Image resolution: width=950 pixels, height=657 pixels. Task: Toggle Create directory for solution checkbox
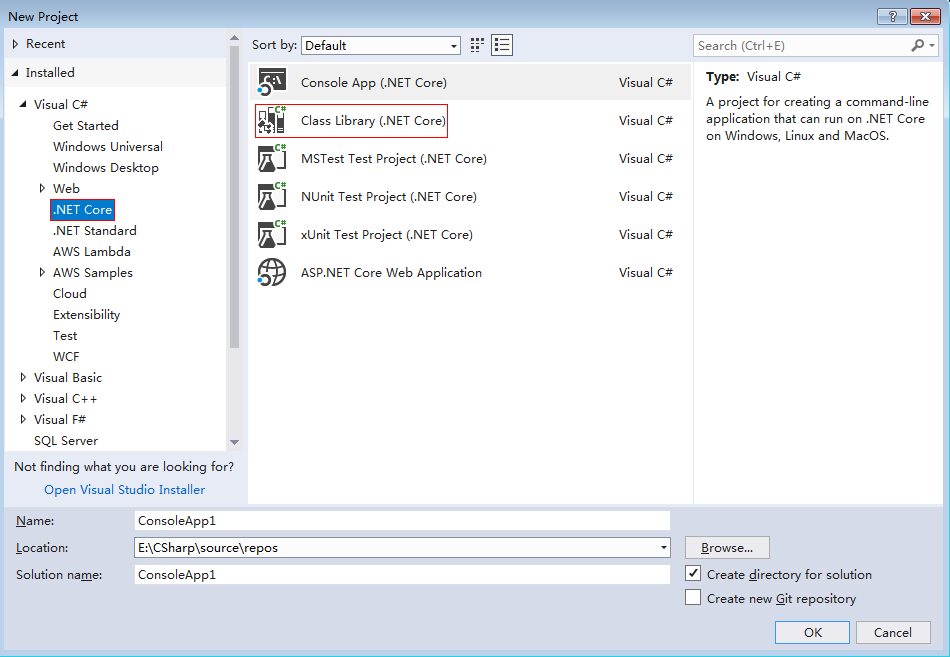(x=693, y=573)
